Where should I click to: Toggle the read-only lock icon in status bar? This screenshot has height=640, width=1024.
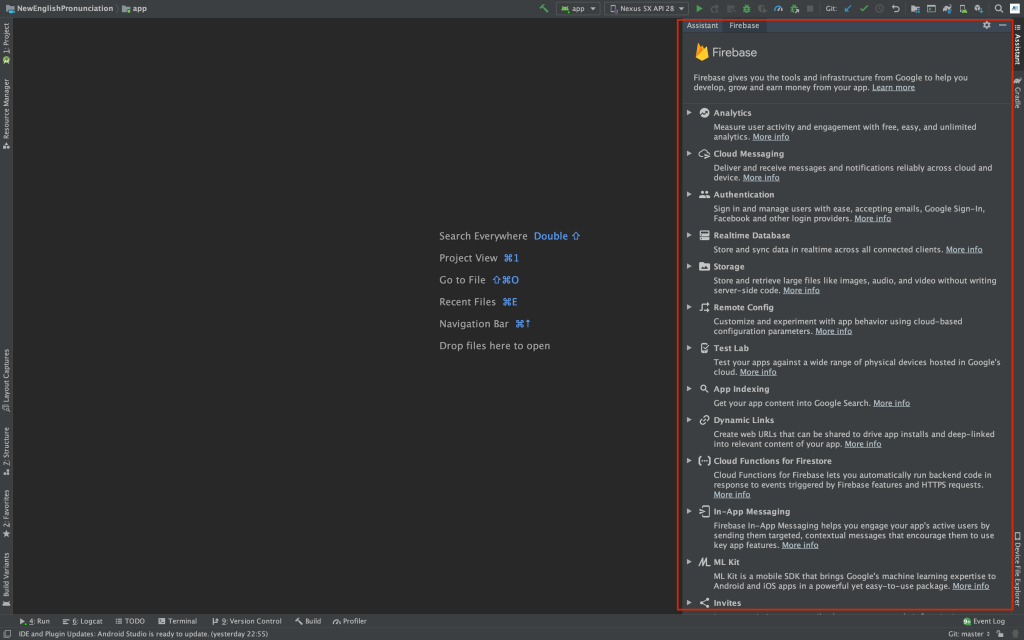pyautogui.click(x=1000, y=634)
